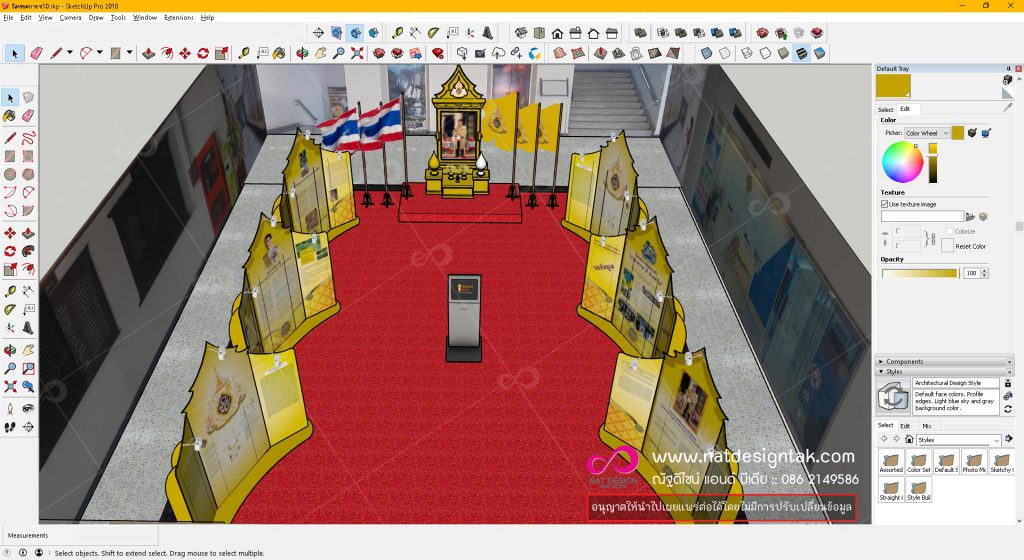Click the Styles home button
The image size is (1024, 560).
908,439
